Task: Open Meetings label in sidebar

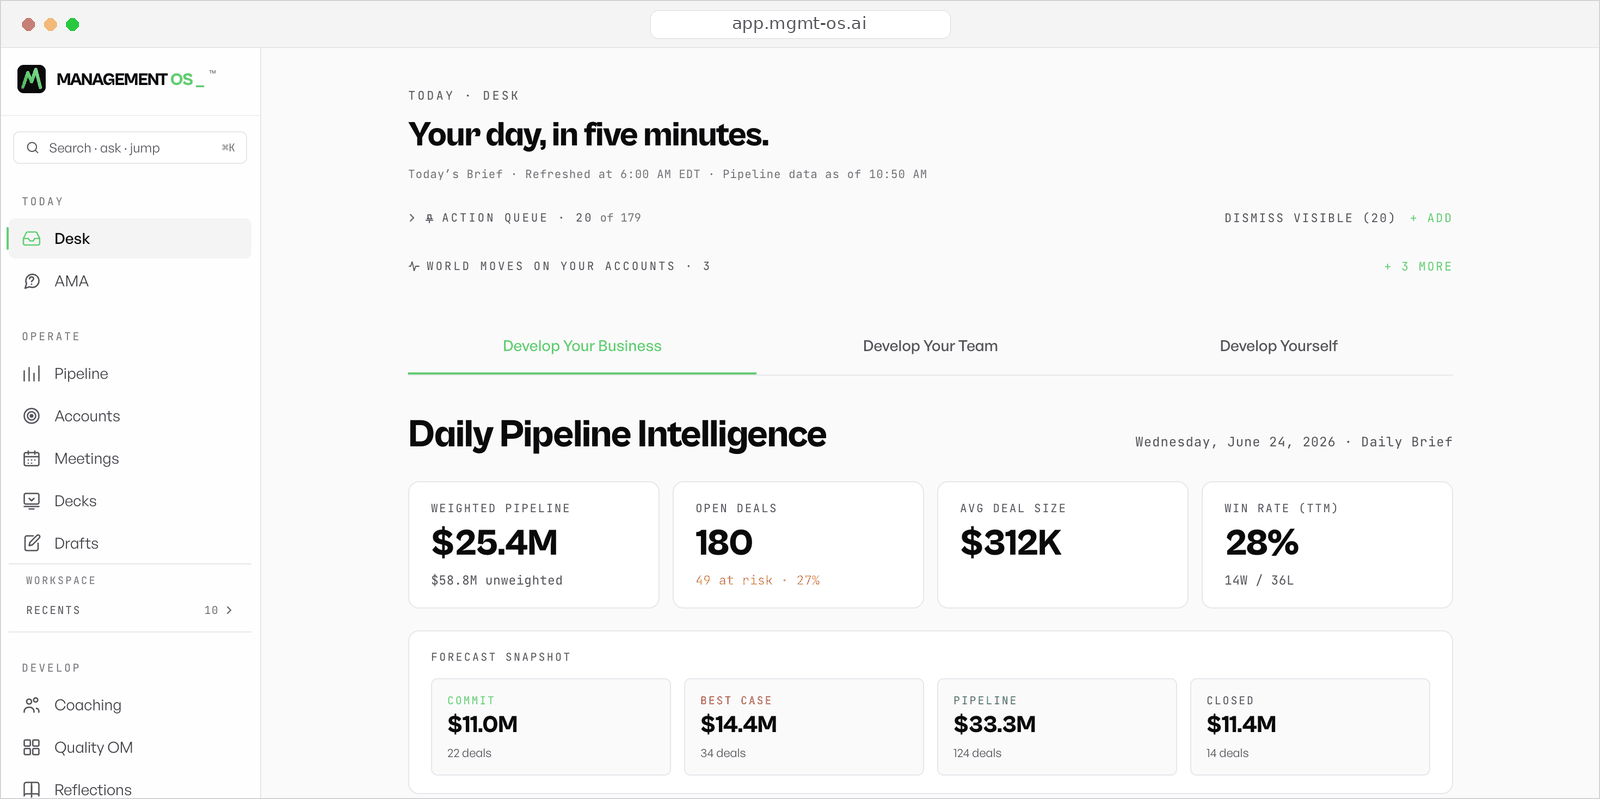Action: coord(86,459)
